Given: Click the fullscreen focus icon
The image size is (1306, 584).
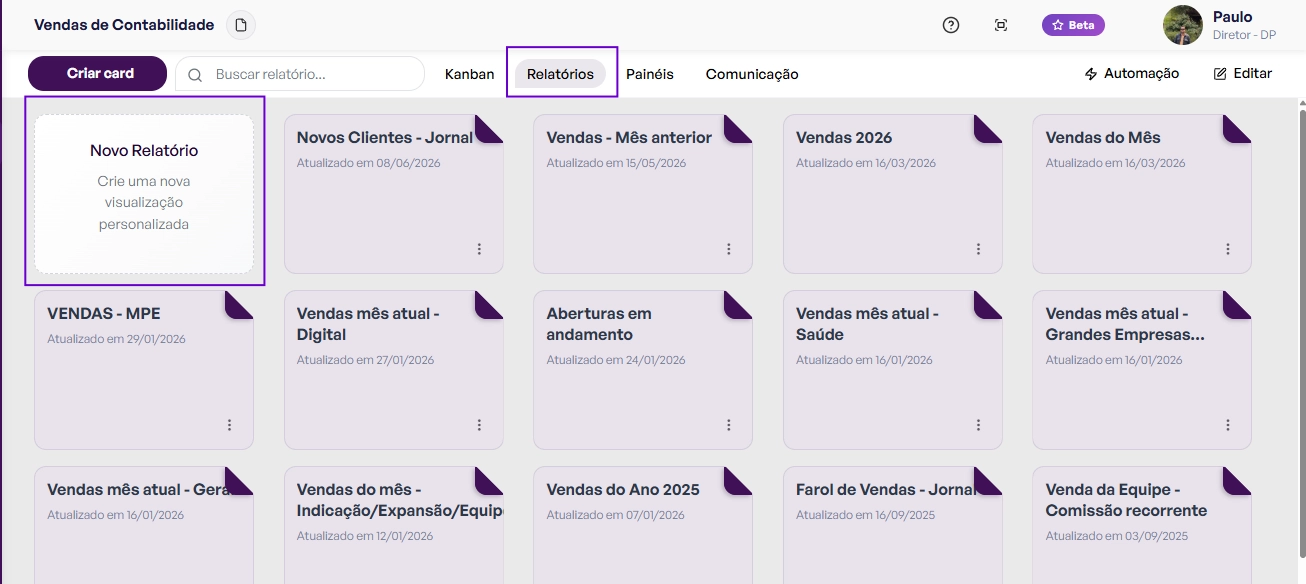Looking at the screenshot, I should click(x=1001, y=25).
